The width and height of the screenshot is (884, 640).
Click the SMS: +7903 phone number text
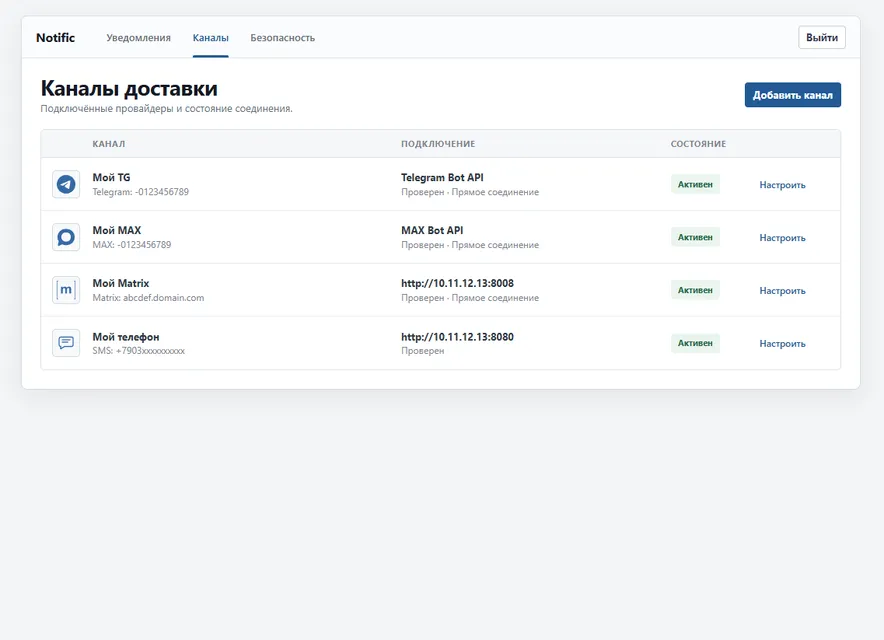139,351
